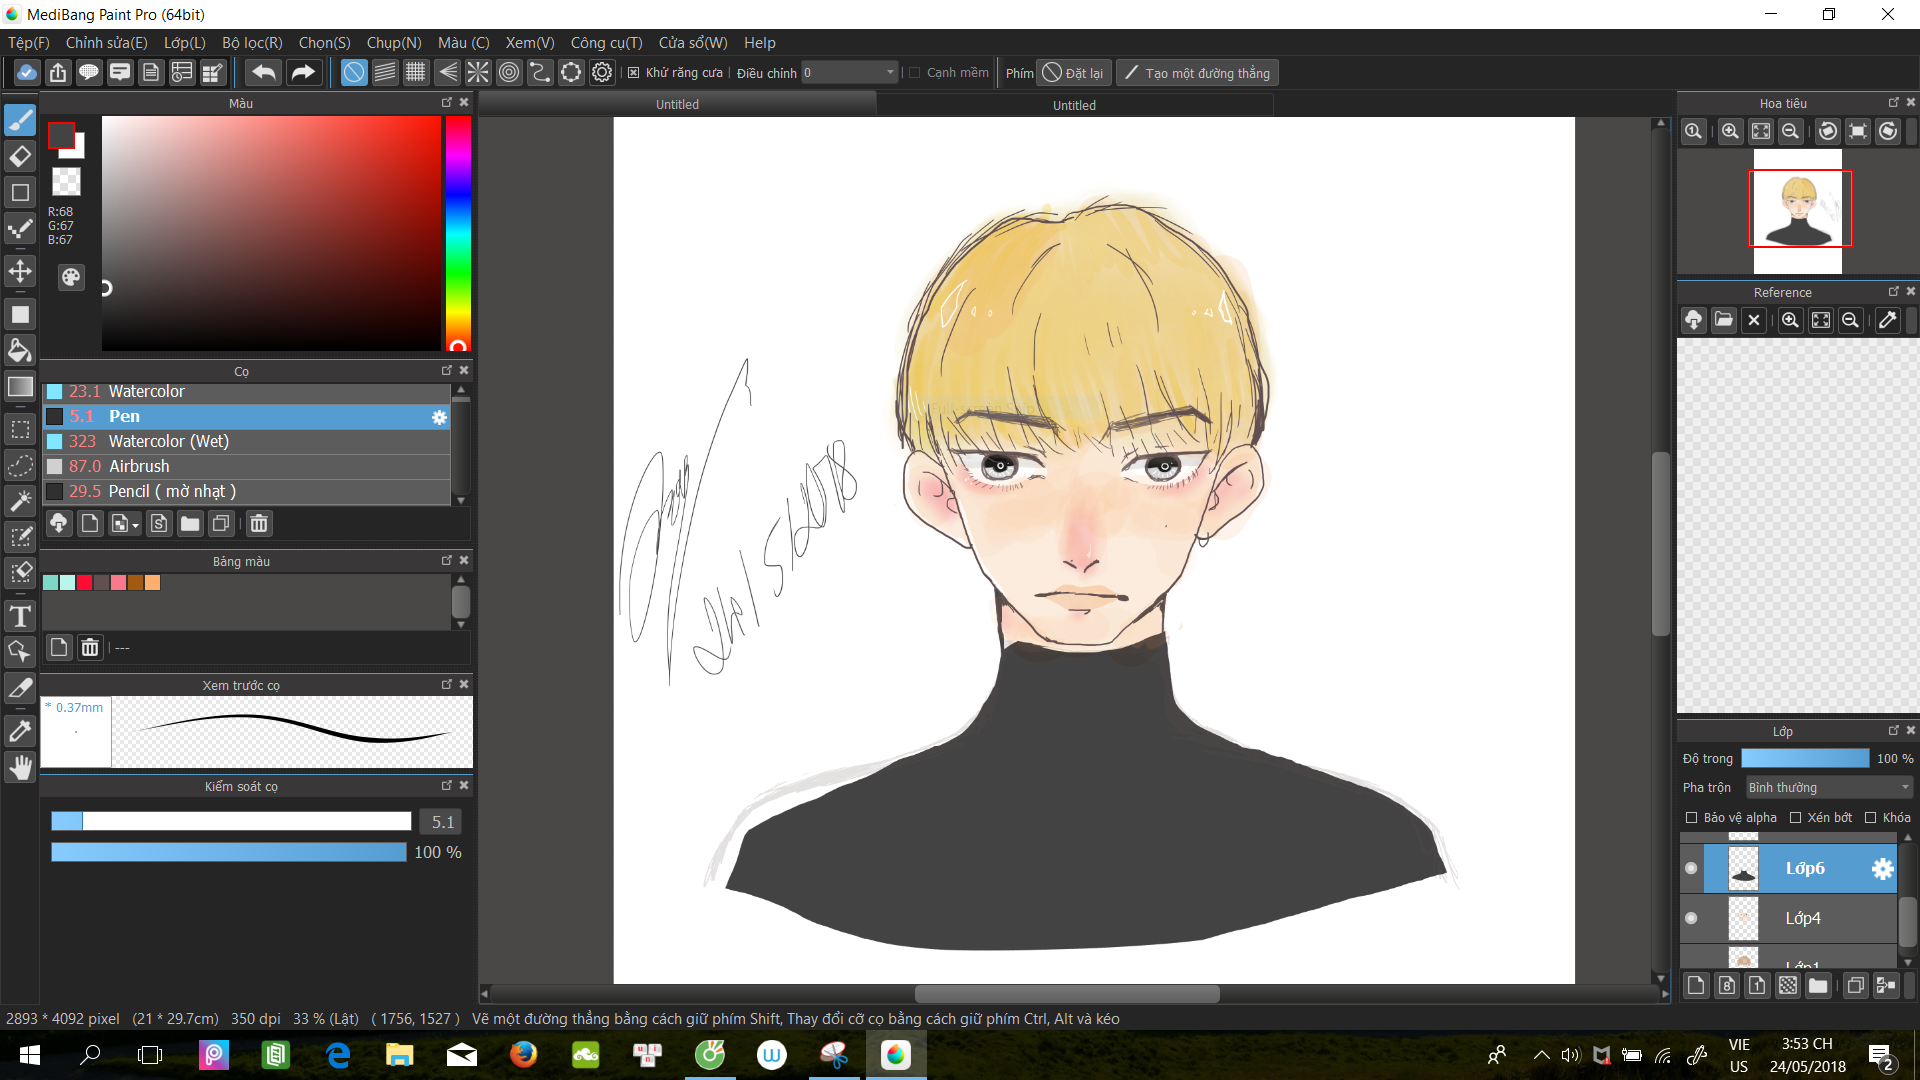Open image file in Reference panel
1920x1080 pixels.
click(x=1723, y=320)
